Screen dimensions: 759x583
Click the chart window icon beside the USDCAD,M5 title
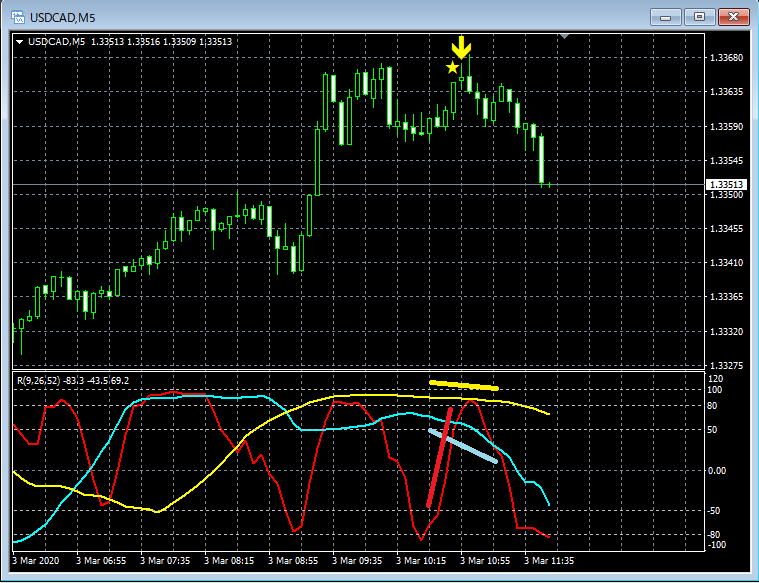click(x=18, y=18)
